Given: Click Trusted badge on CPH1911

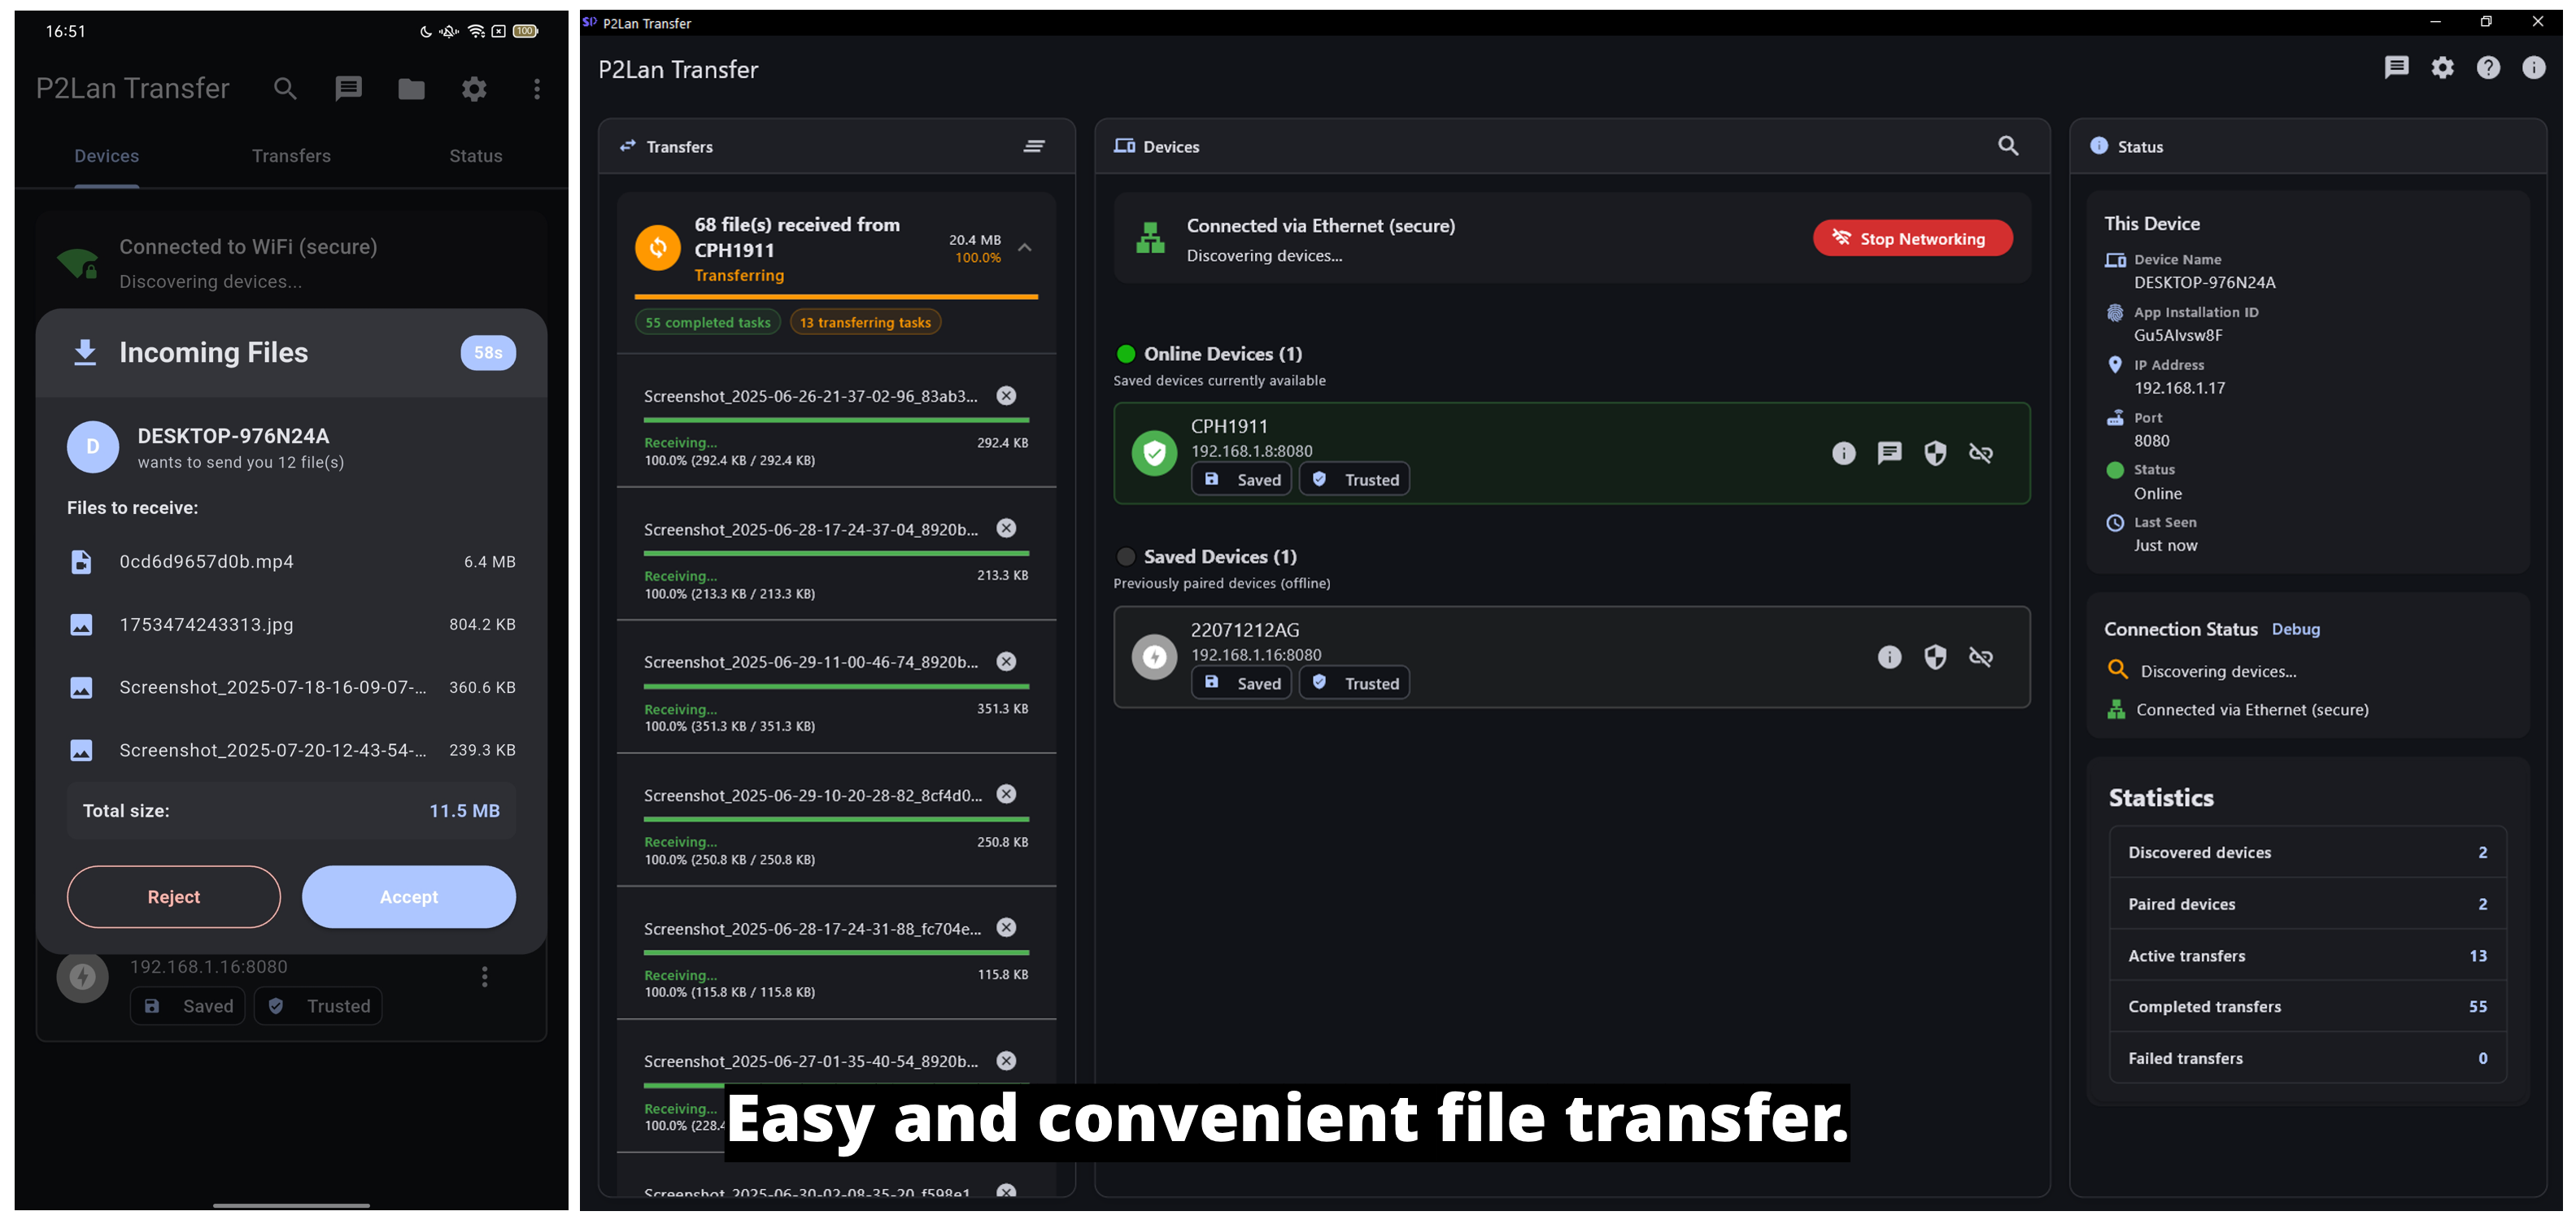Looking at the screenshot, I should (1354, 479).
